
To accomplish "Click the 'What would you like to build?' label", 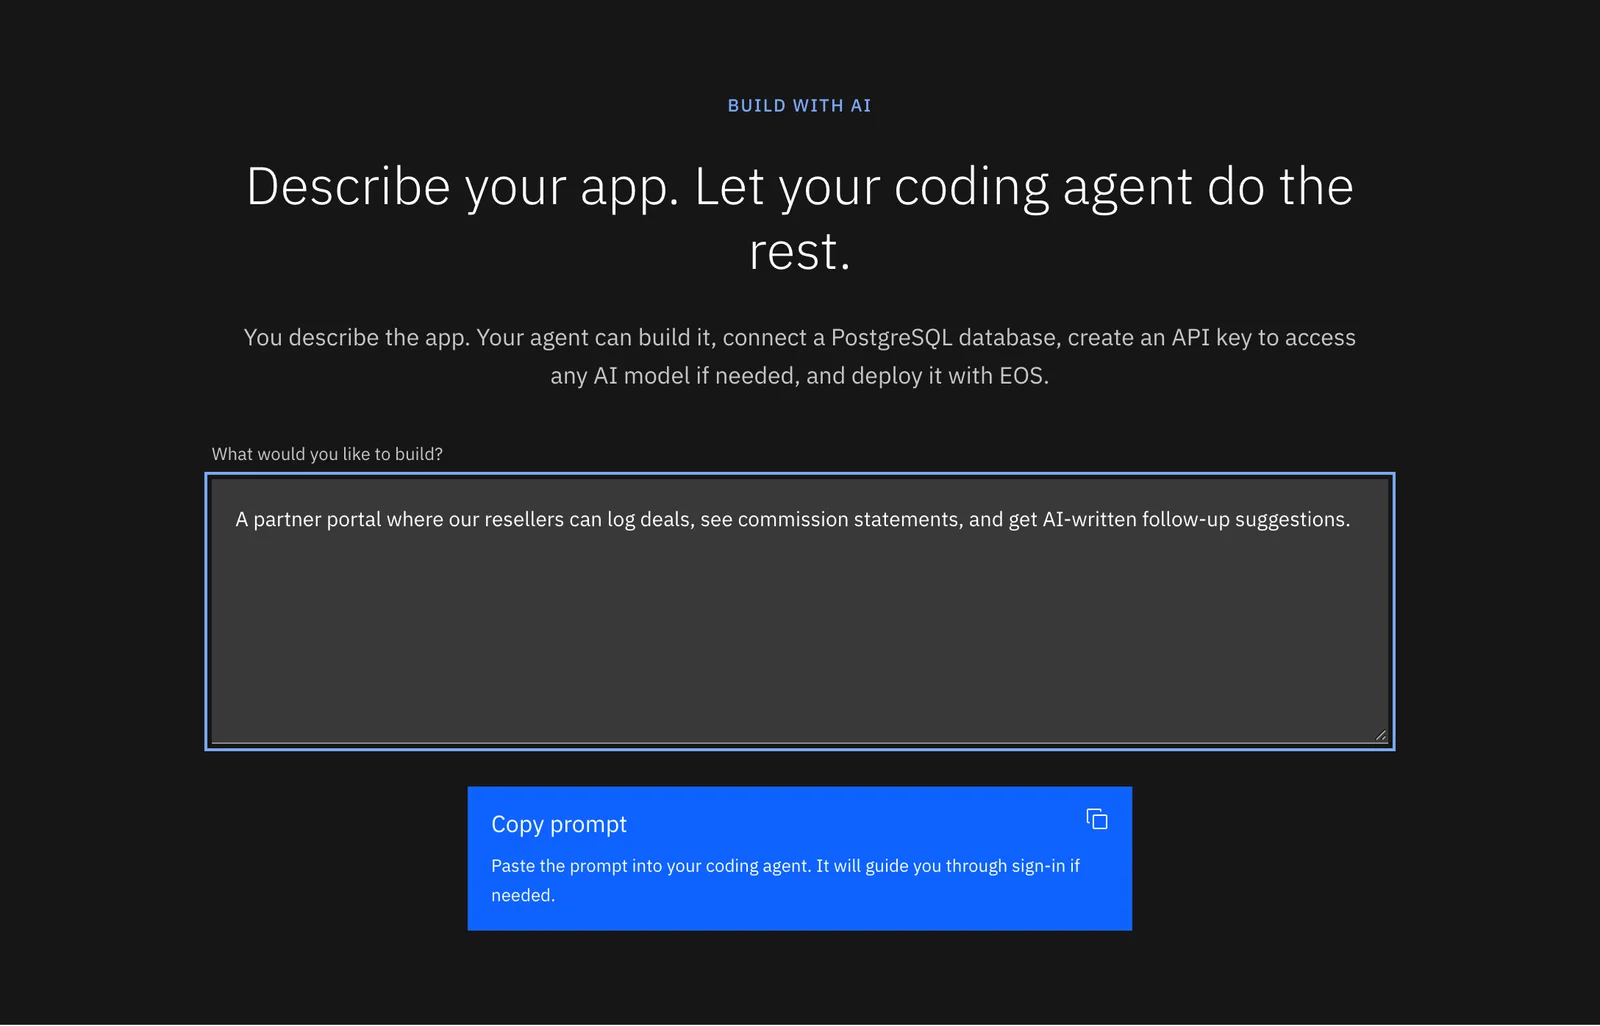I will 327,454.
